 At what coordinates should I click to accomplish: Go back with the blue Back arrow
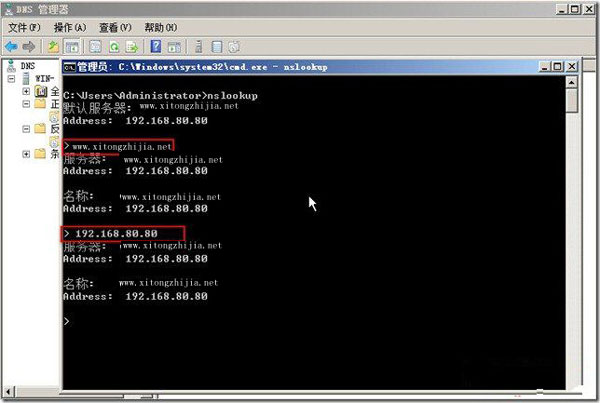tap(11, 47)
